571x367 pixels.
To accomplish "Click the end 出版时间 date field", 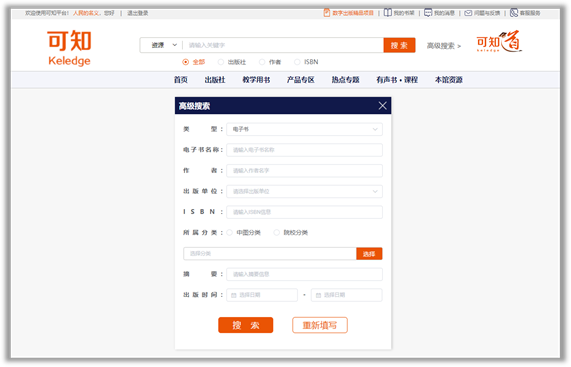I will 347,295.
